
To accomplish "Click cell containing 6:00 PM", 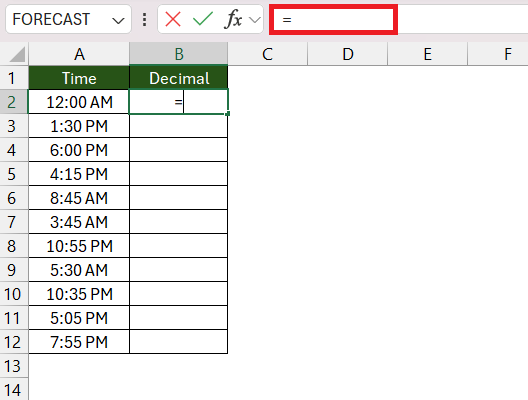I will (79, 150).
